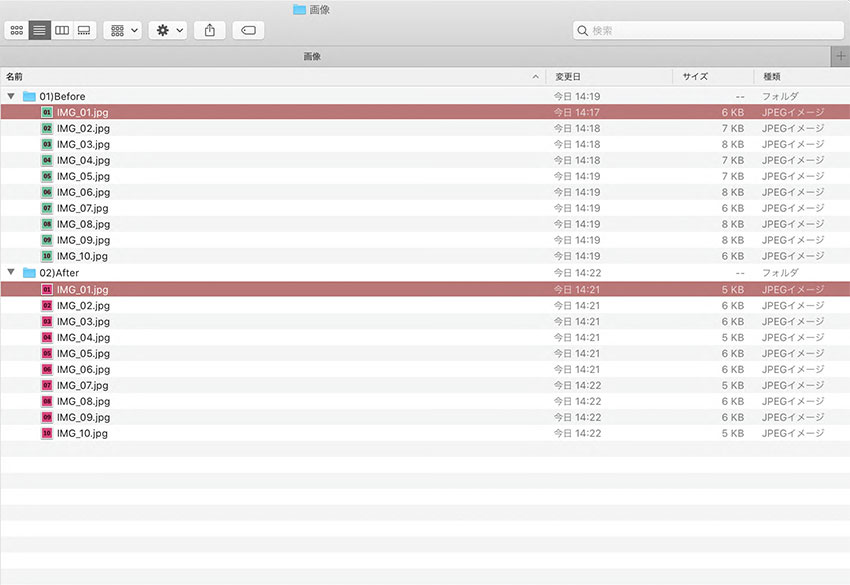Click green 08 icon in Before folder

pyautogui.click(x=47, y=224)
